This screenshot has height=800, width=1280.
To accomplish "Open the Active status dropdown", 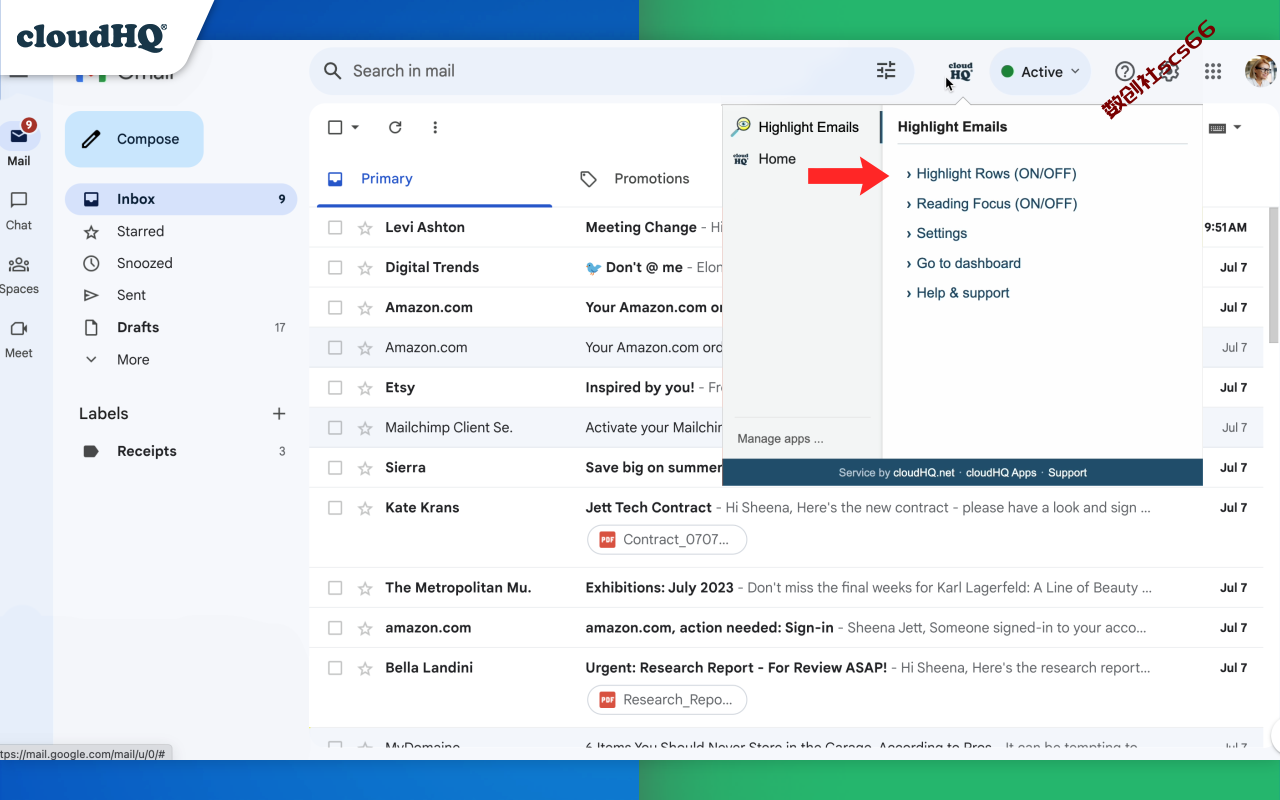I will tap(1040, 71).
